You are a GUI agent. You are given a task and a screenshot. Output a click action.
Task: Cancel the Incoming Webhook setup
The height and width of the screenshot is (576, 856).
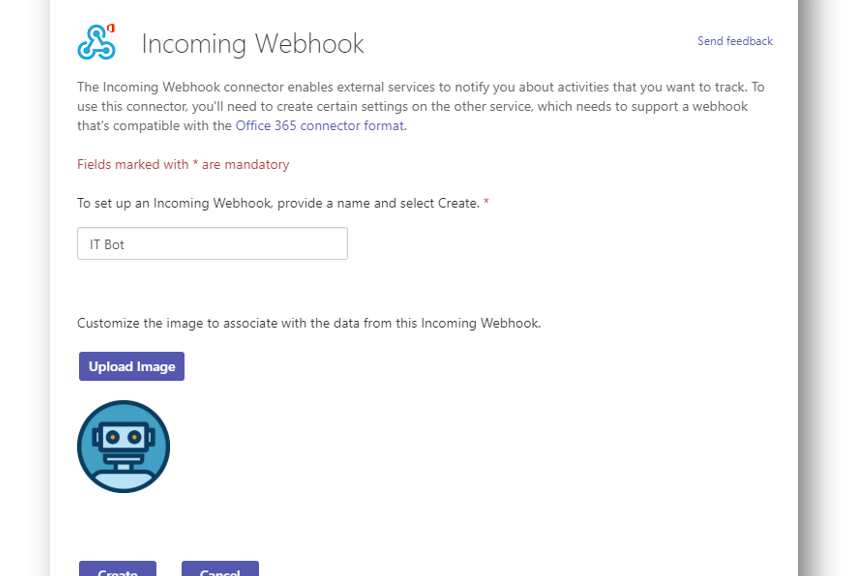[220, 568]
